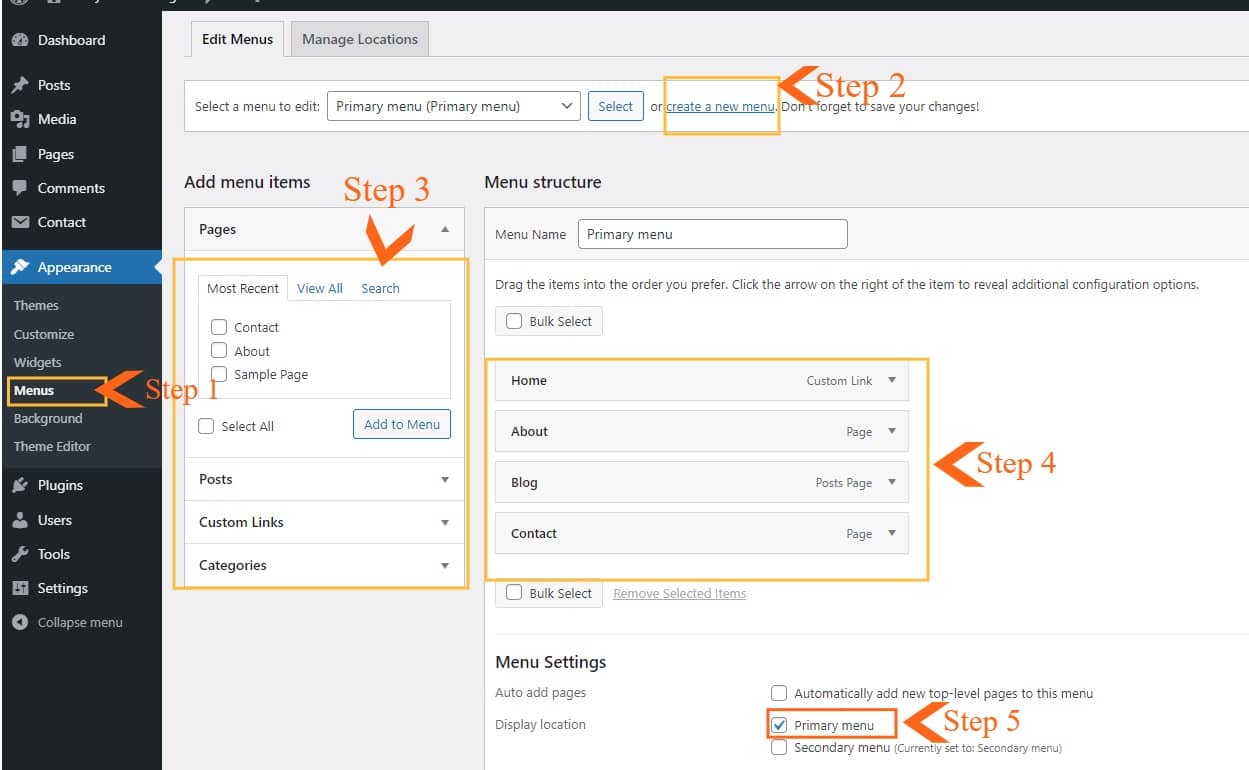Expand the Posts accordion section
This screenshot has width=1249, height=770.
coord(445,479)
